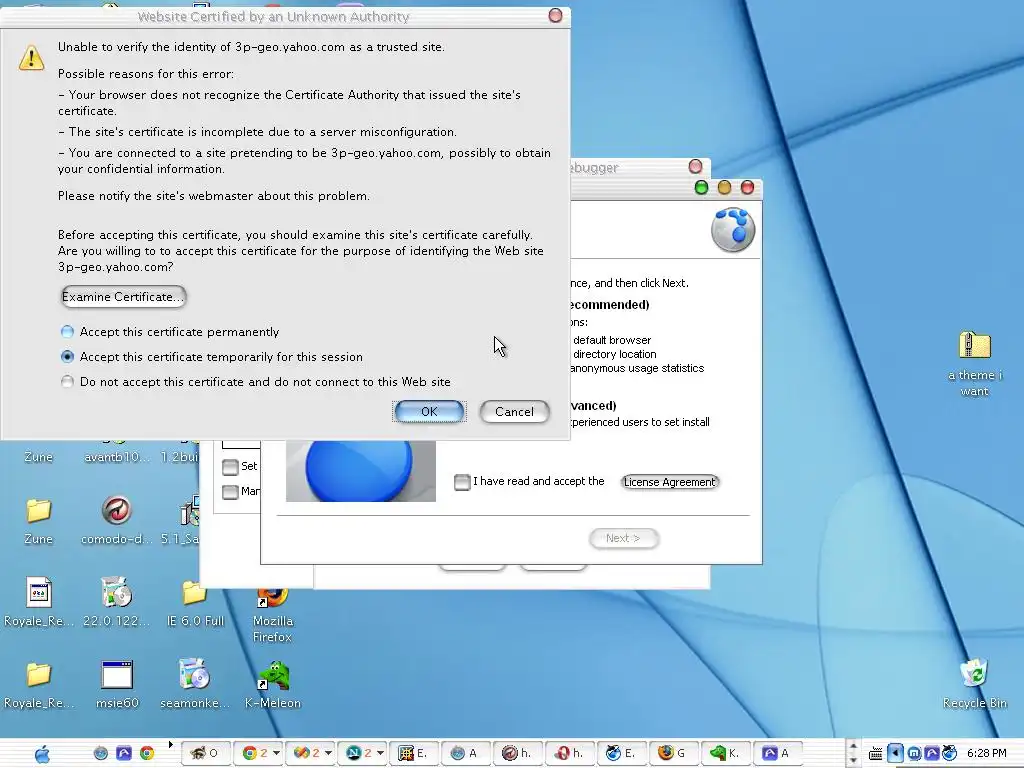Open the msie60 window icon

[117, 674]
